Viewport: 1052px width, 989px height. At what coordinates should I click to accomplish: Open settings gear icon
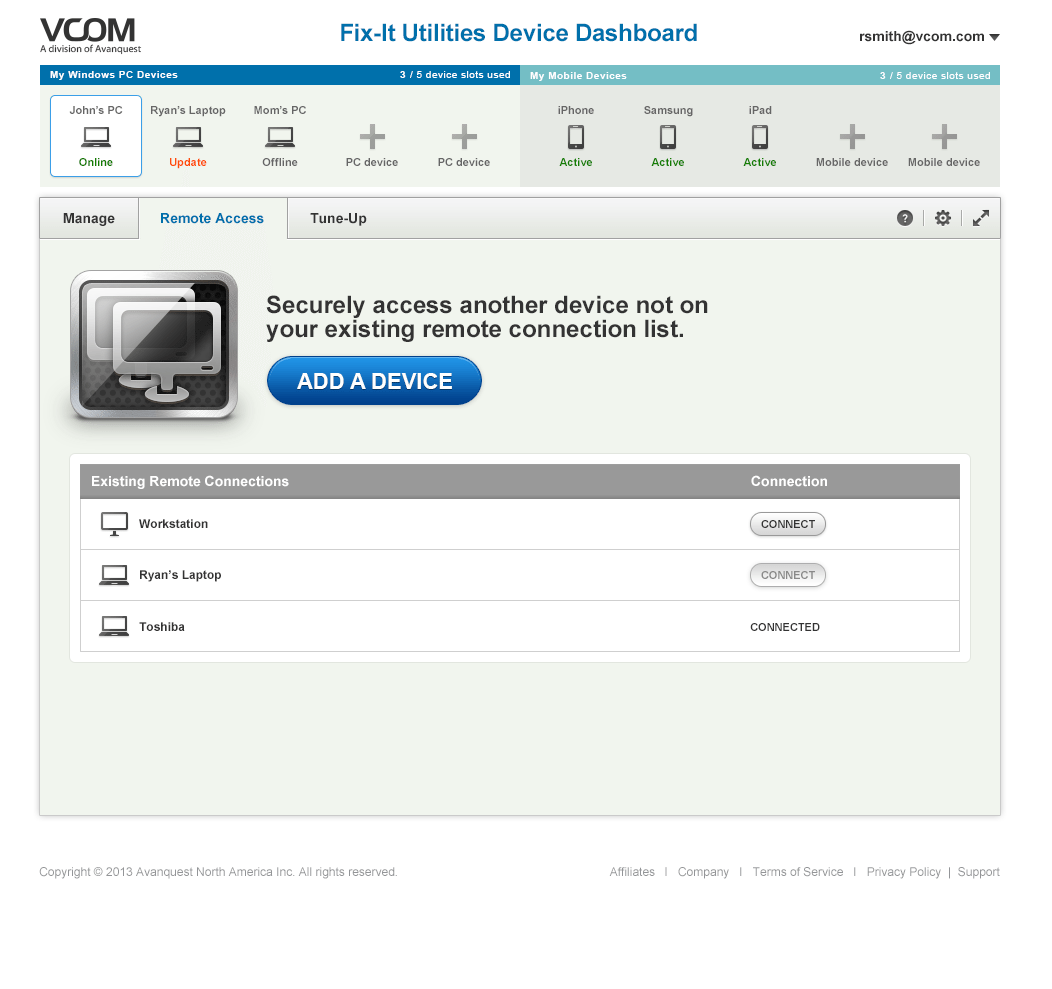coord(943,218)
